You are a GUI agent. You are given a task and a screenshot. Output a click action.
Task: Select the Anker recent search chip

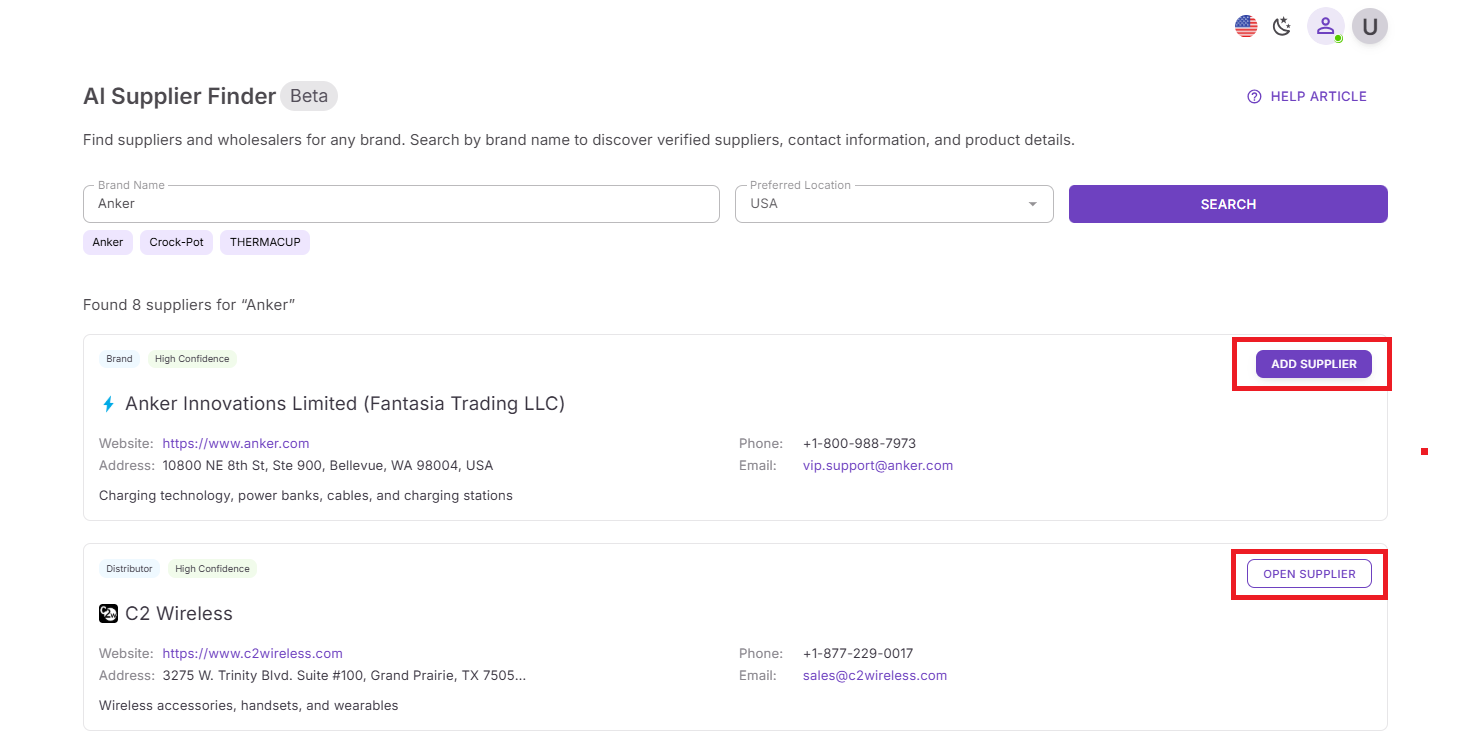[x=108, y=242]
